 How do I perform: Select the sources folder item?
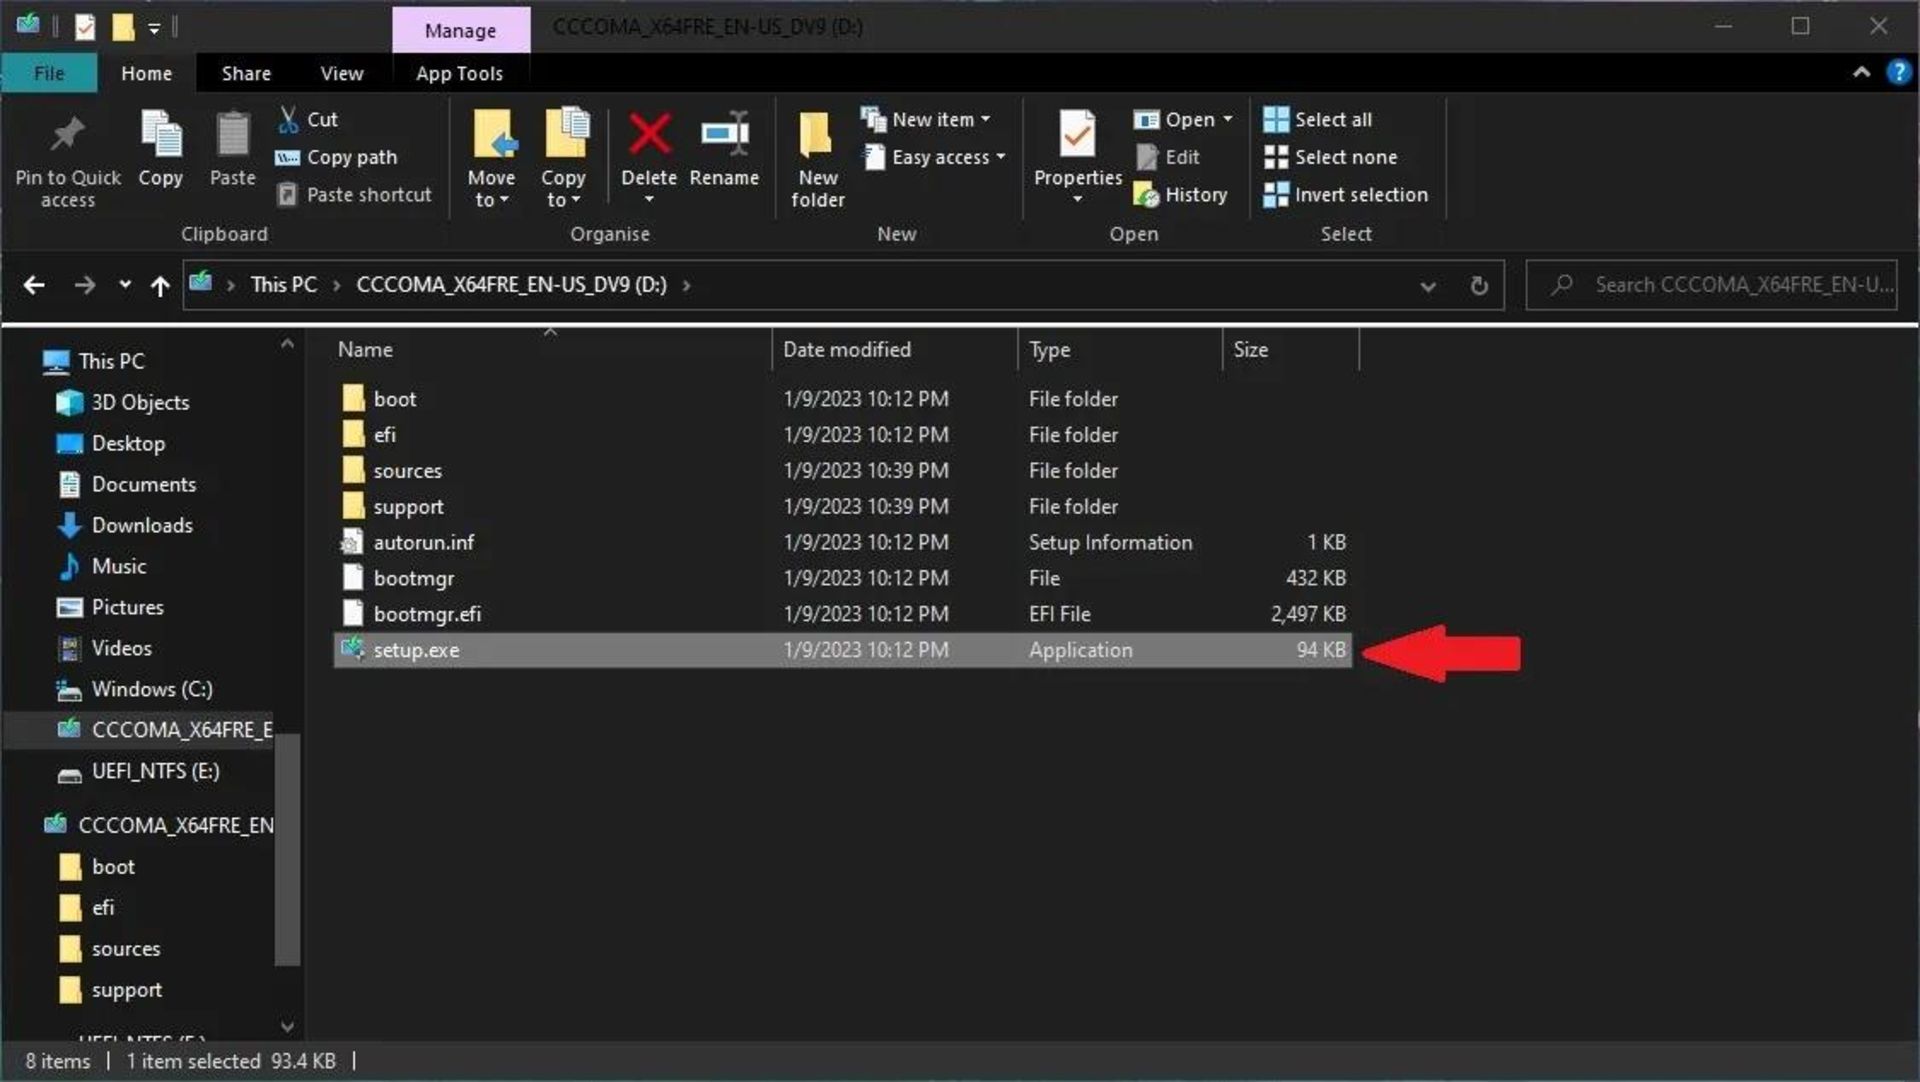pos(407,469)
